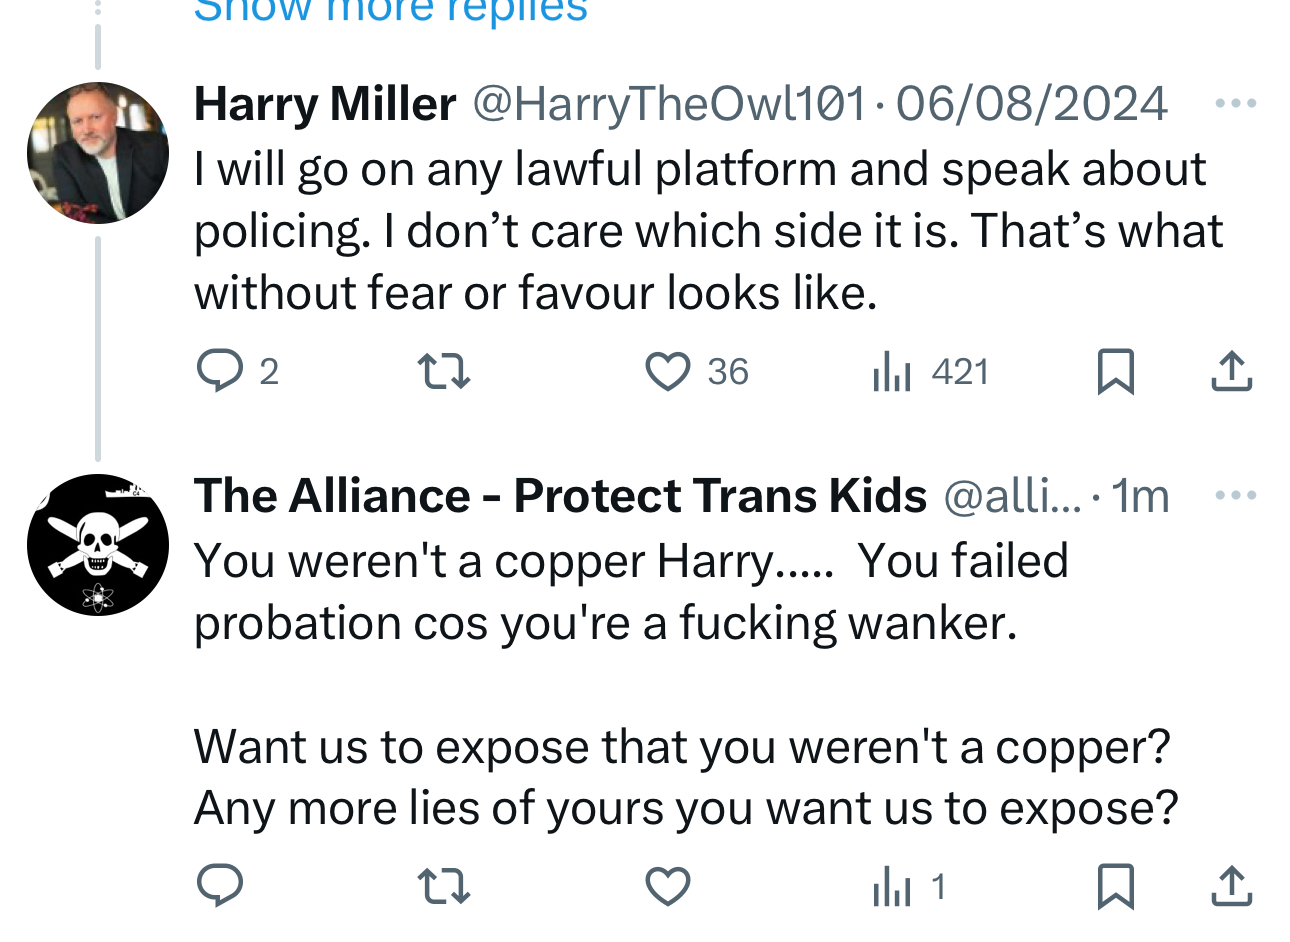The image size is (1290, 942).
Task: Like Harry Miller's tweet with 36 likes
Action: point(667,372)
